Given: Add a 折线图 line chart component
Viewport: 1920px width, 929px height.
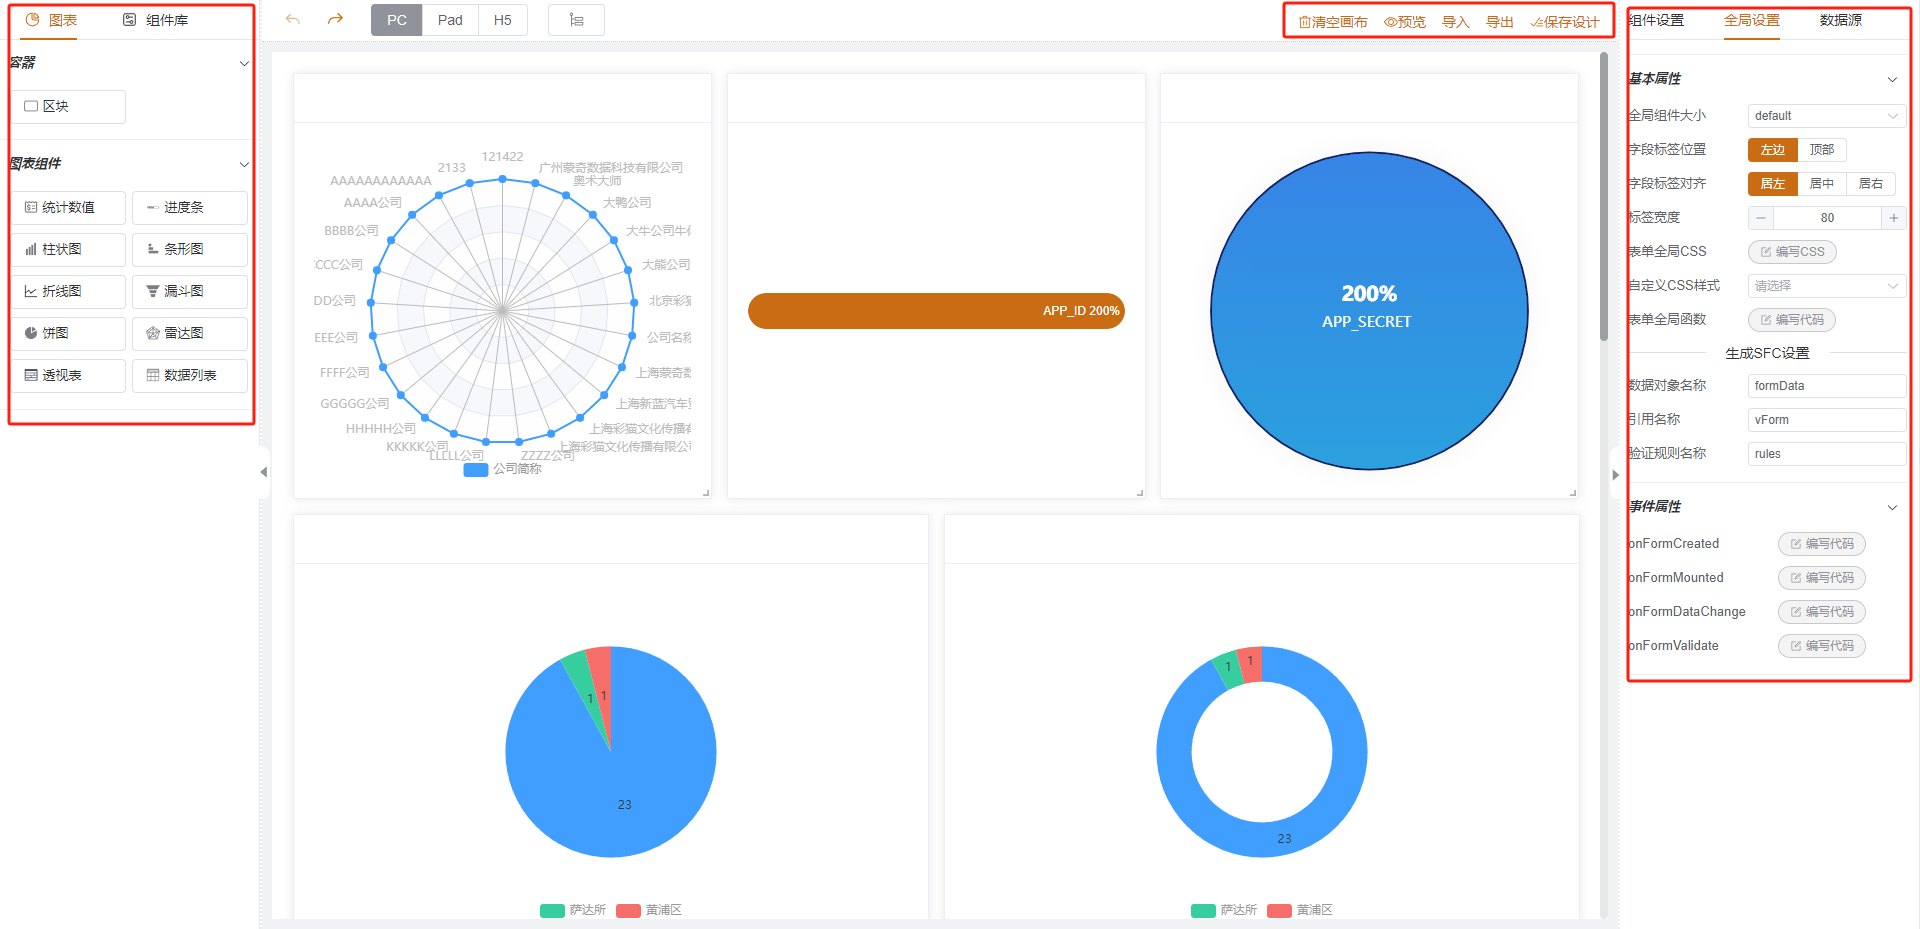Looking at the screenshot, I should click(x=69, y=292).
